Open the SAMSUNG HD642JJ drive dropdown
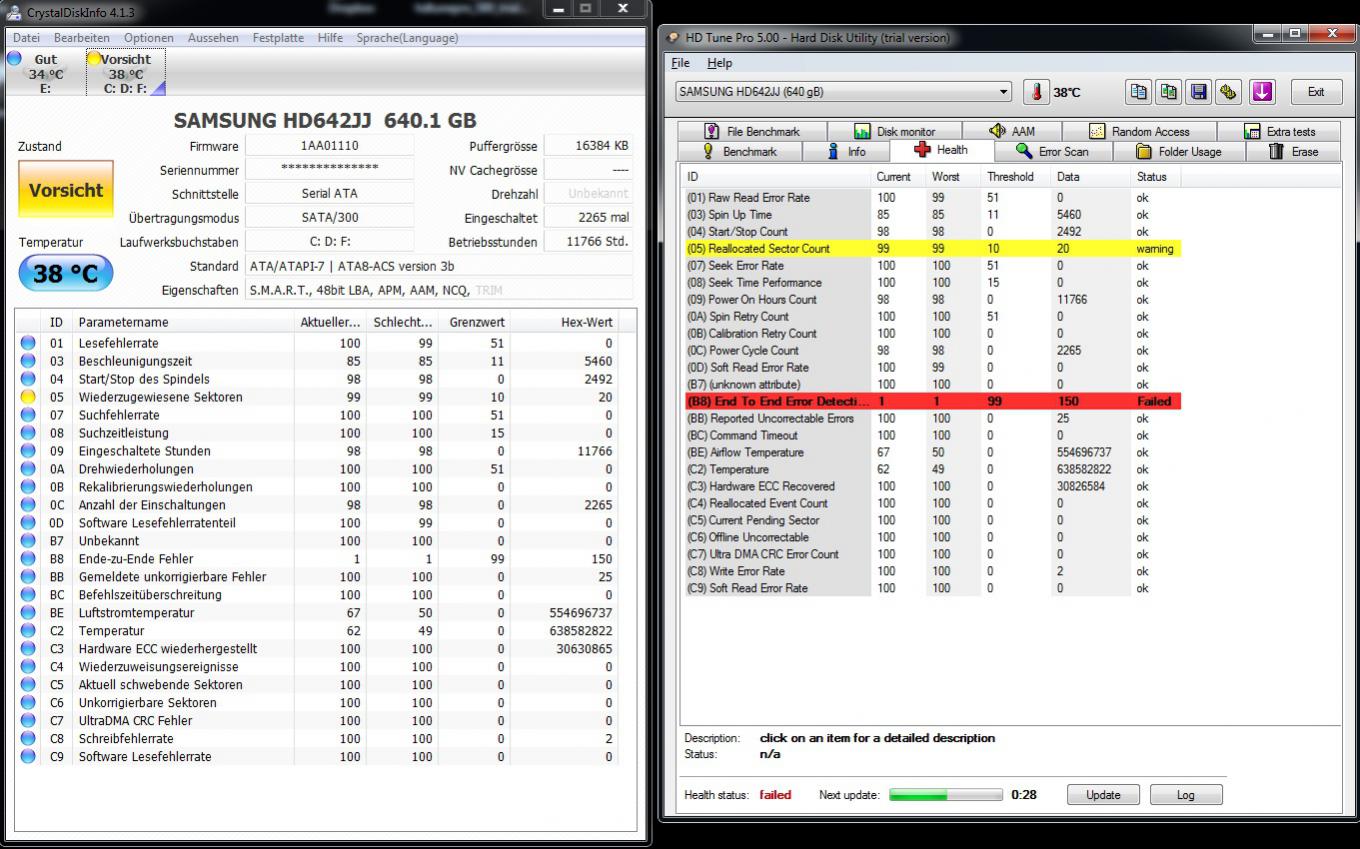The width and height of the screenshot is (1360, 849). tap(844, 92)
